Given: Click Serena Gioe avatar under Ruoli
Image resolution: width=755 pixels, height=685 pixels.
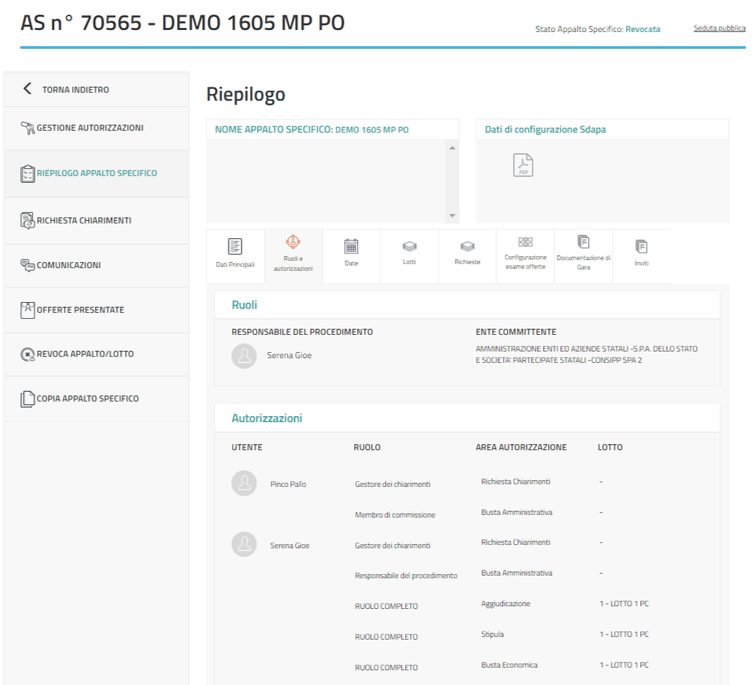Looking at the screenshot, I should click(244, 355).
